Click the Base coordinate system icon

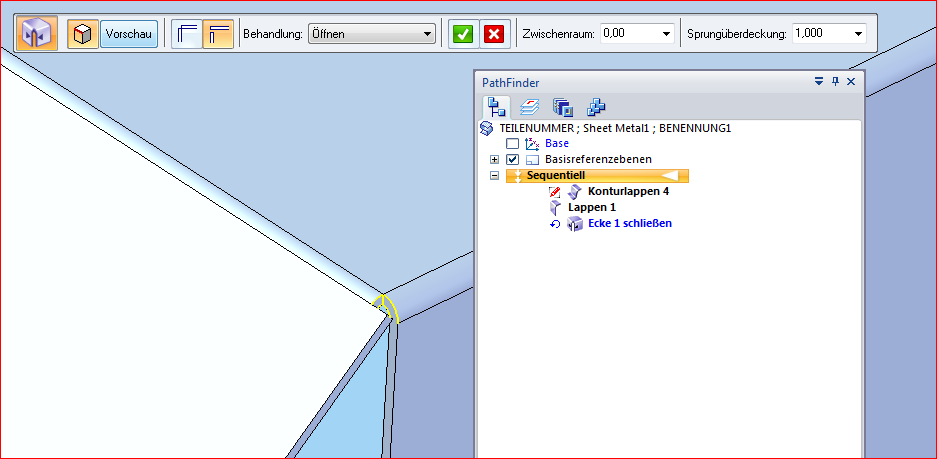[532, 143]
